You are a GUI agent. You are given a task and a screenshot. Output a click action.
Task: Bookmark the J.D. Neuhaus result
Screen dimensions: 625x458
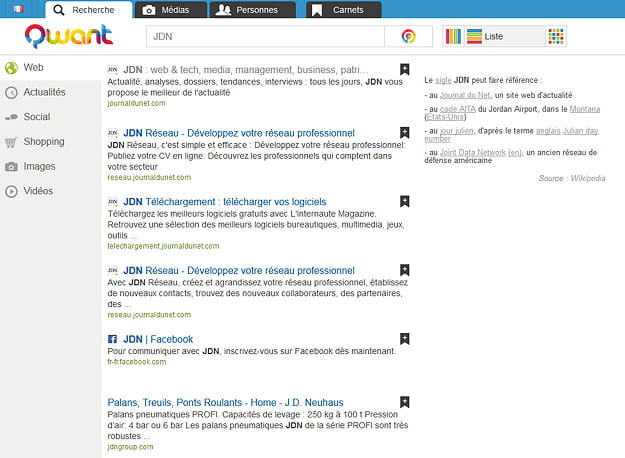point(405,402)
